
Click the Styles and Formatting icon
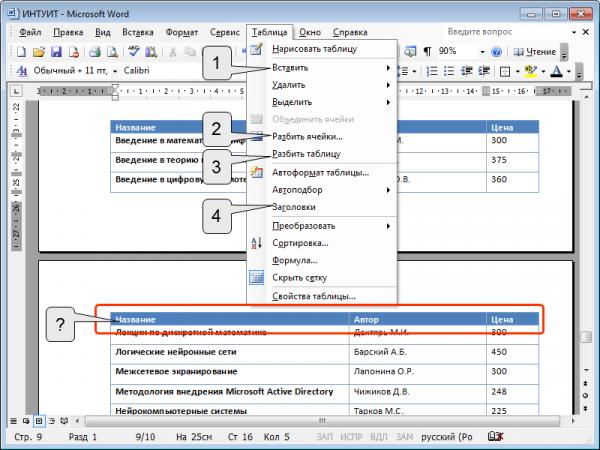coord(22,71)
